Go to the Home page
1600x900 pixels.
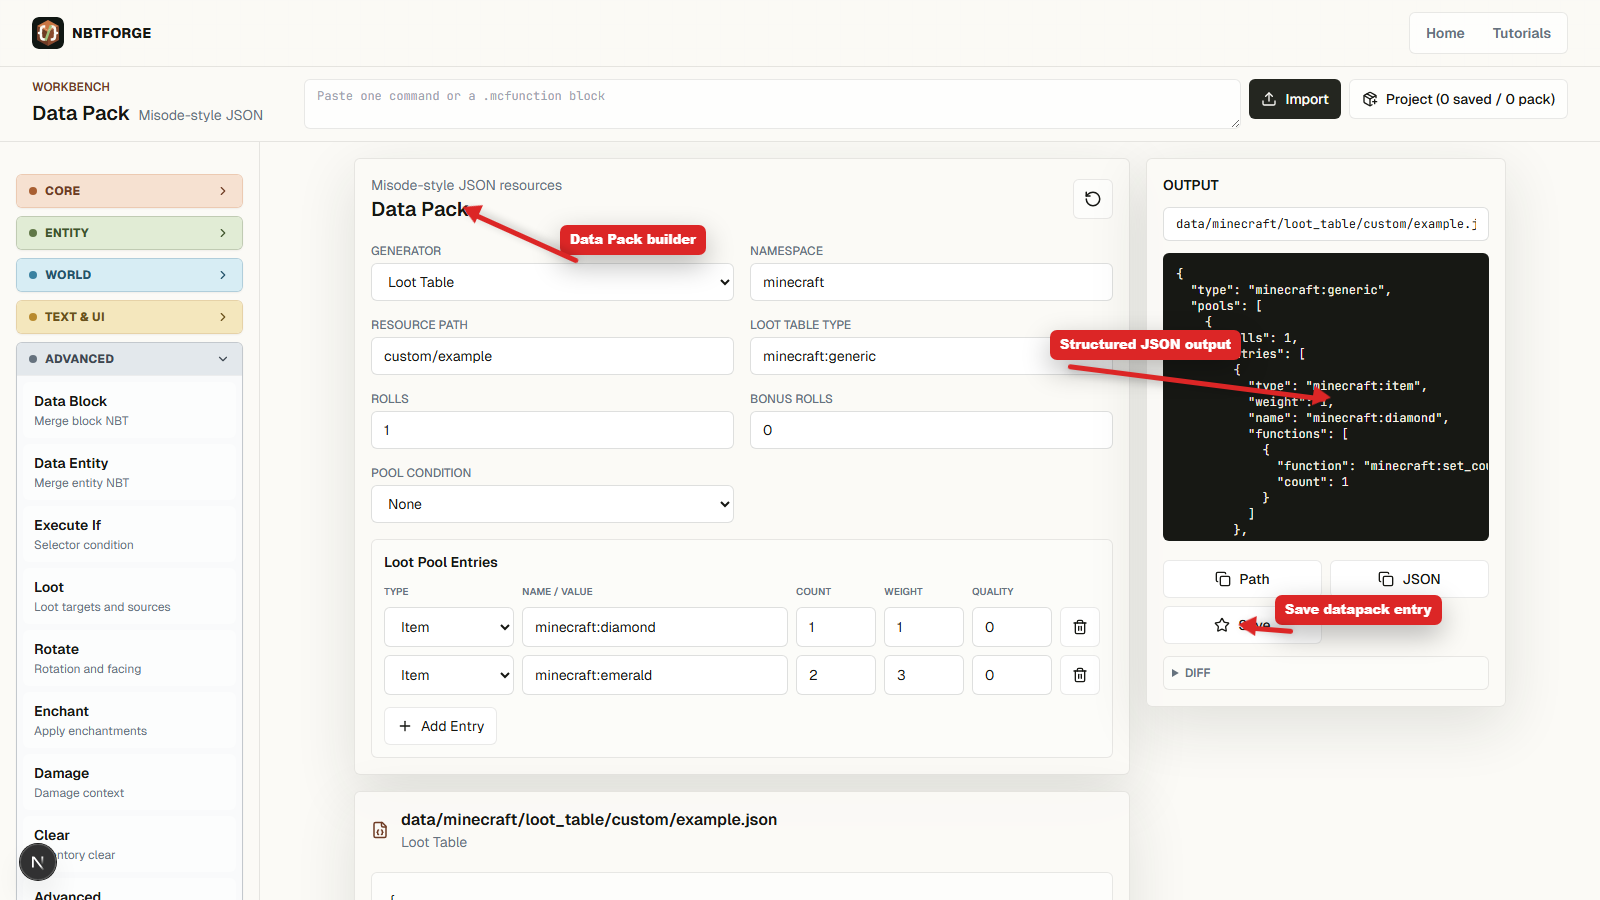(x=1445, y=33)
